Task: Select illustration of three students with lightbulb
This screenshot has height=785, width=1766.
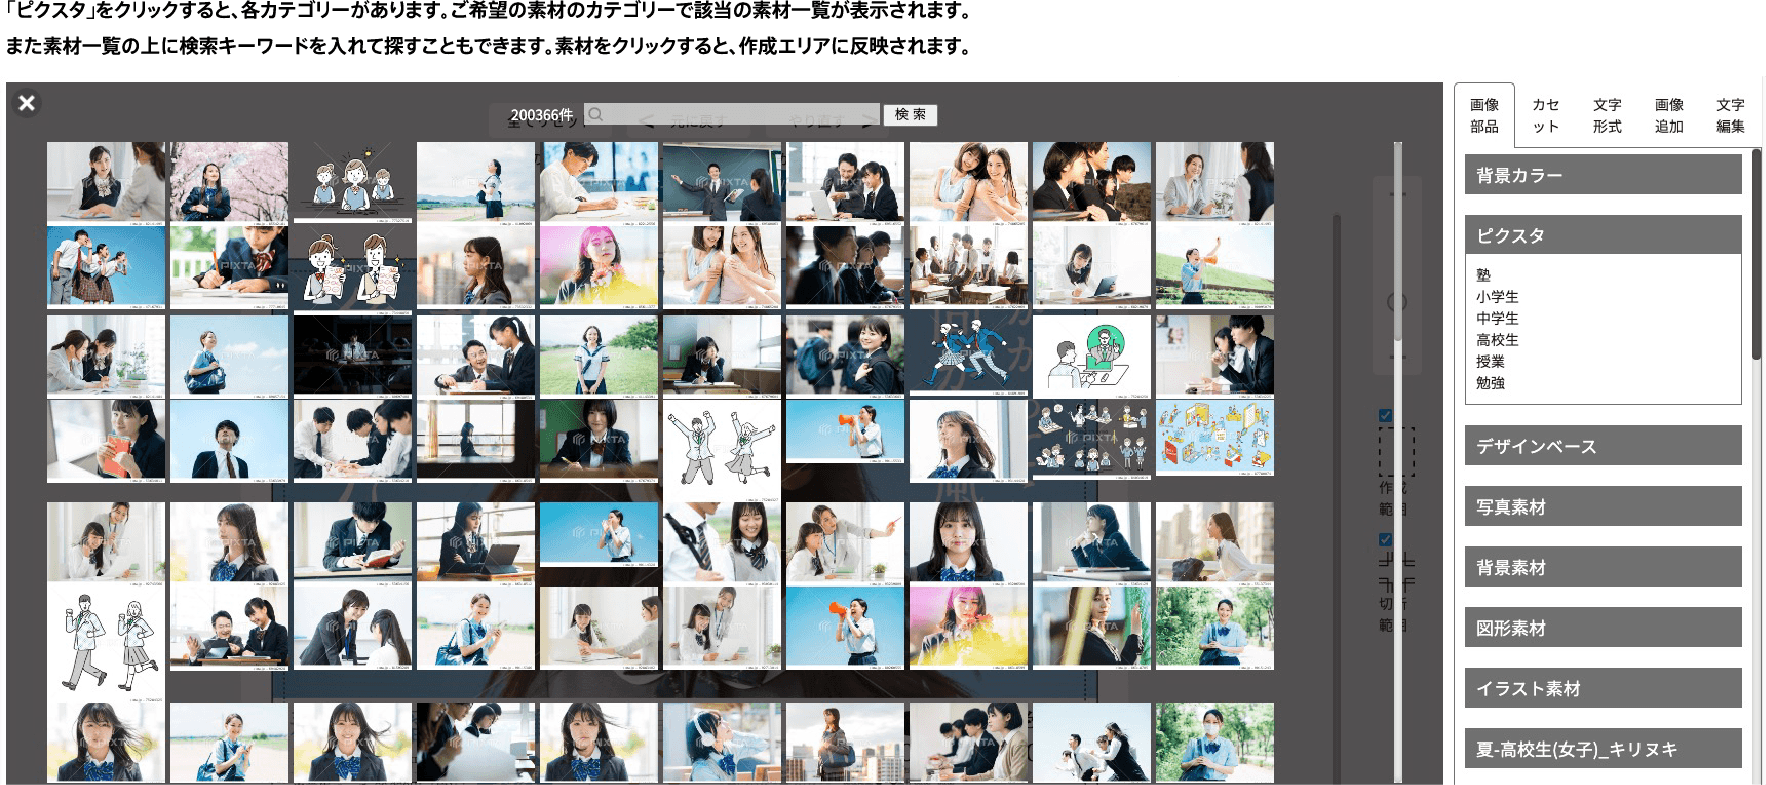Action: coord(352,181)
